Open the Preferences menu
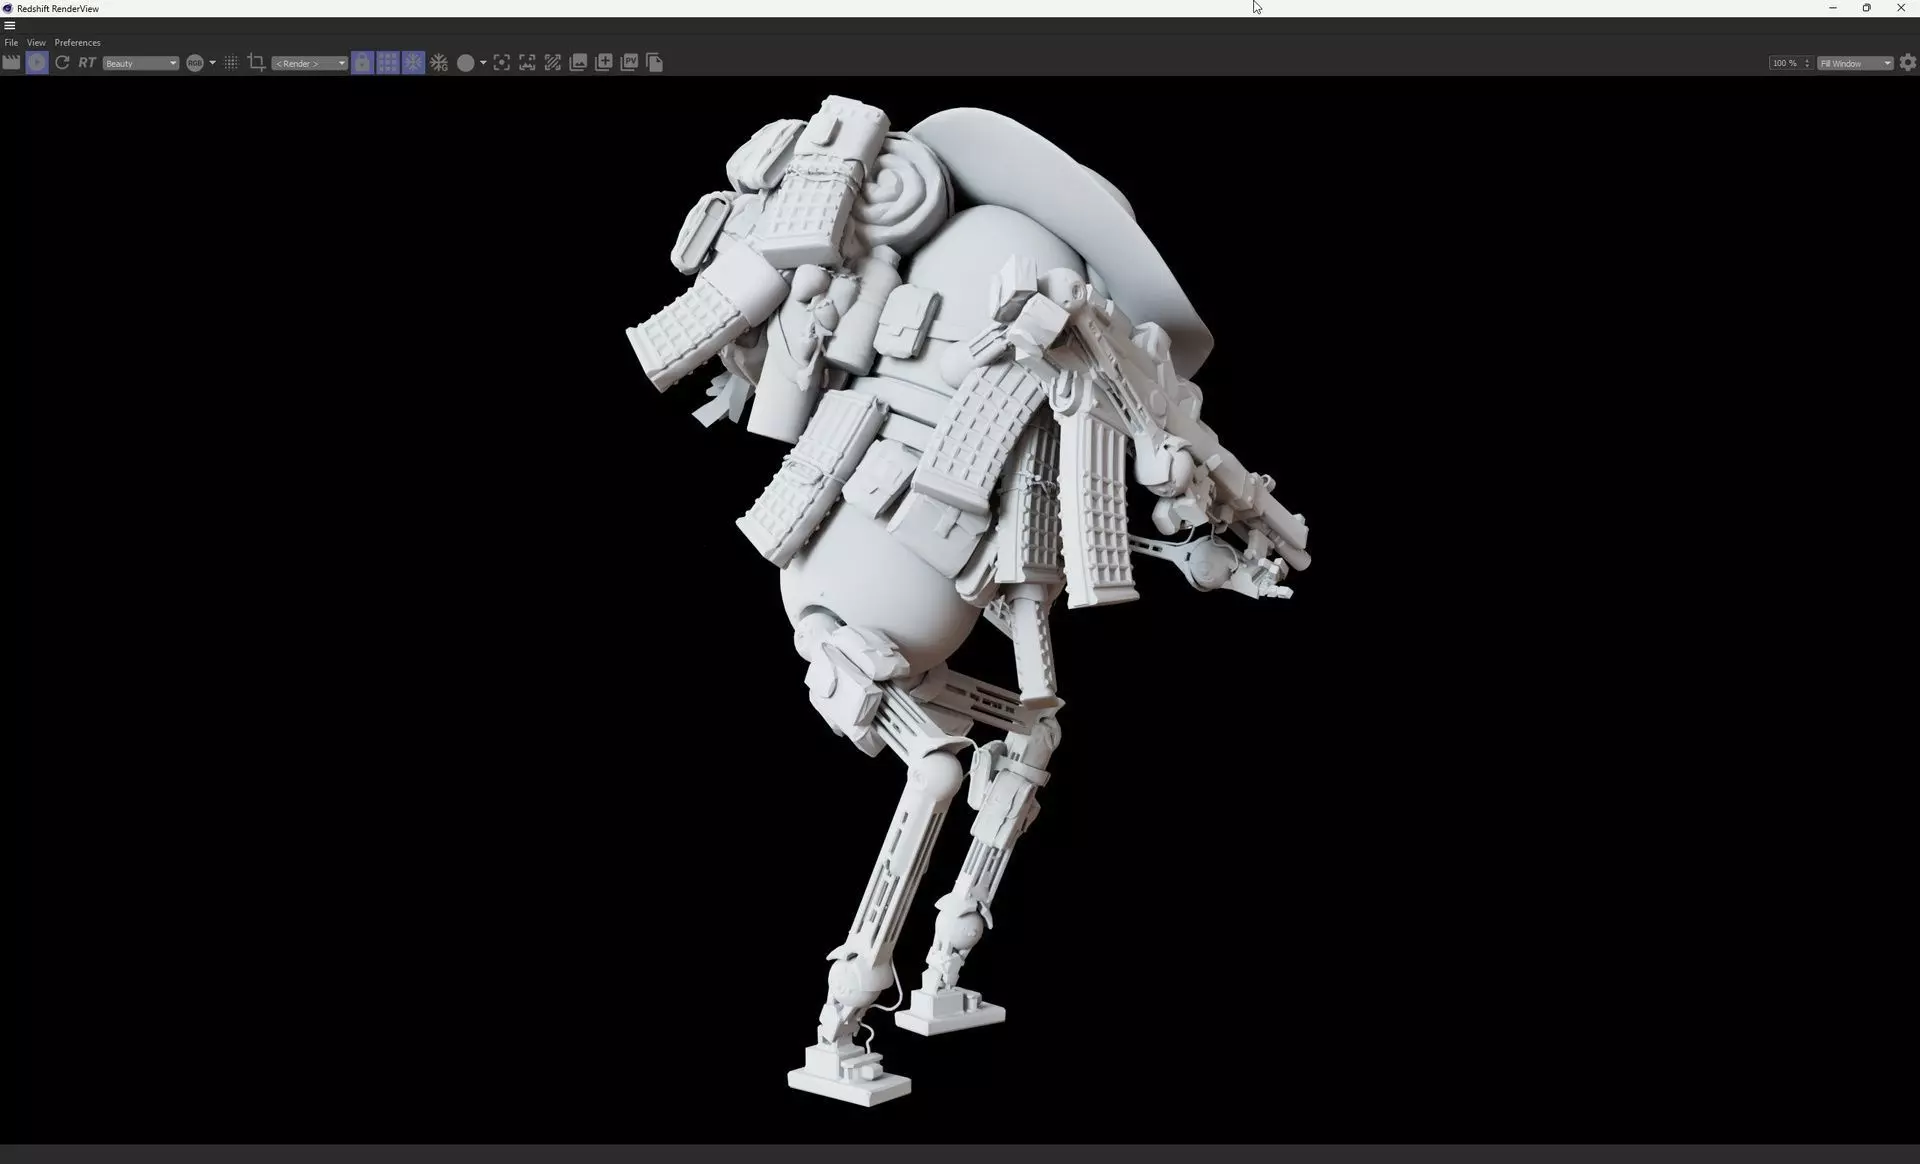The image size is (1920, 1164). coord(77,43)
